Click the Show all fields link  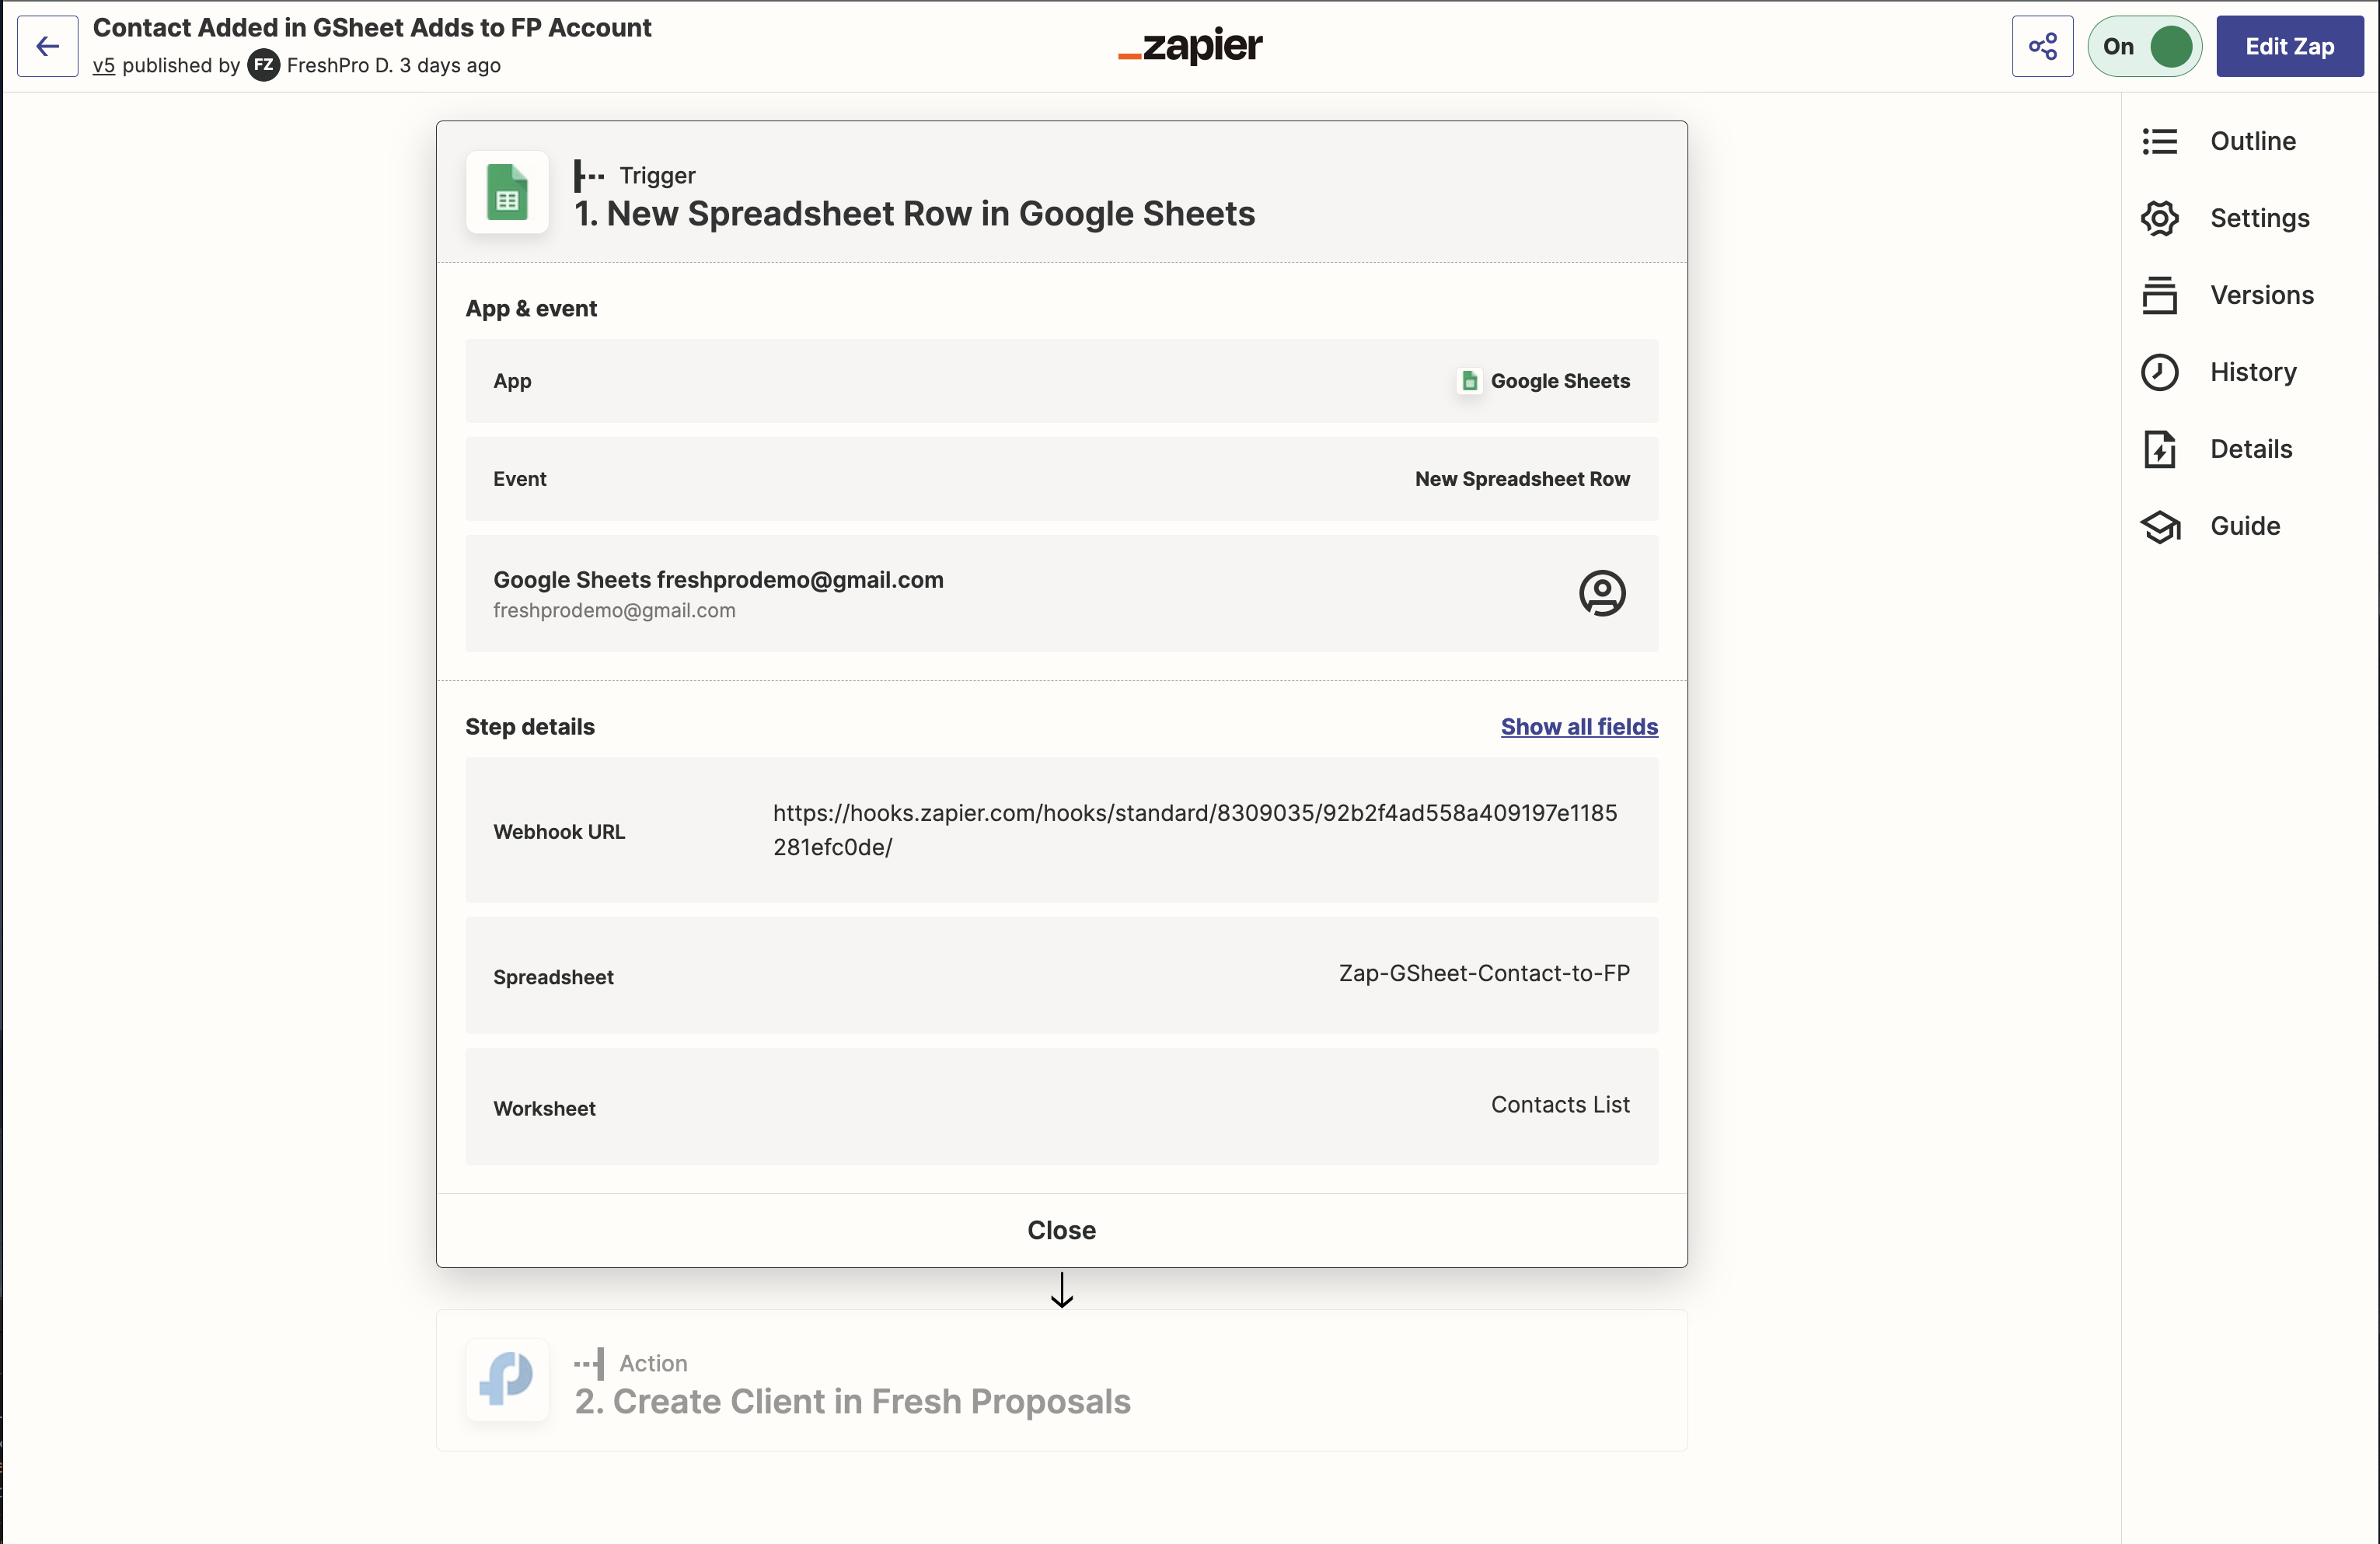(1578, 727)
